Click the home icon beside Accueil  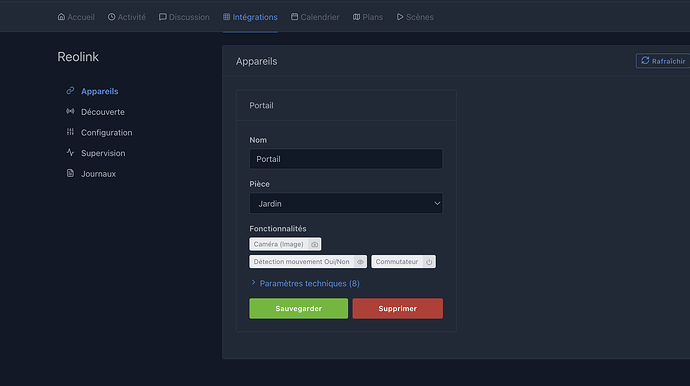(x=61, y=17)
